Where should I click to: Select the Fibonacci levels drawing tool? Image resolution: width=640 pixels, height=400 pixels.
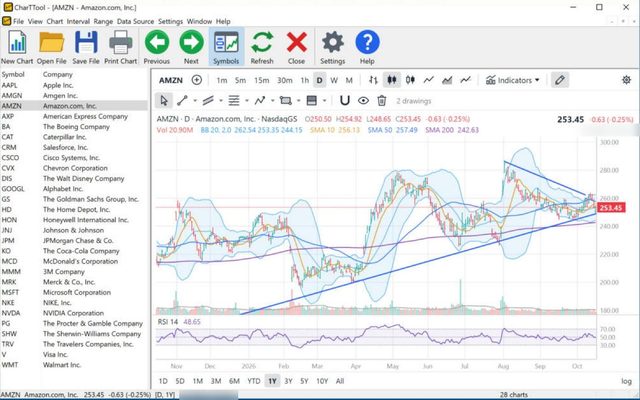[x=234, y=100]
